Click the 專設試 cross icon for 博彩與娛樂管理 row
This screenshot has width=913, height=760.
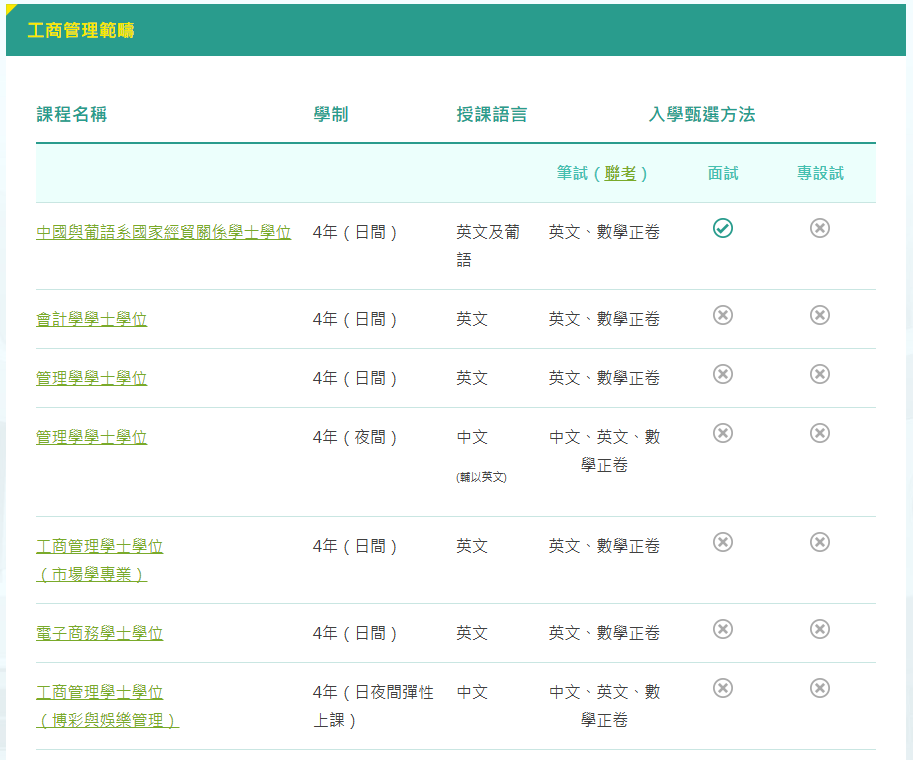(x=819, y=688)
